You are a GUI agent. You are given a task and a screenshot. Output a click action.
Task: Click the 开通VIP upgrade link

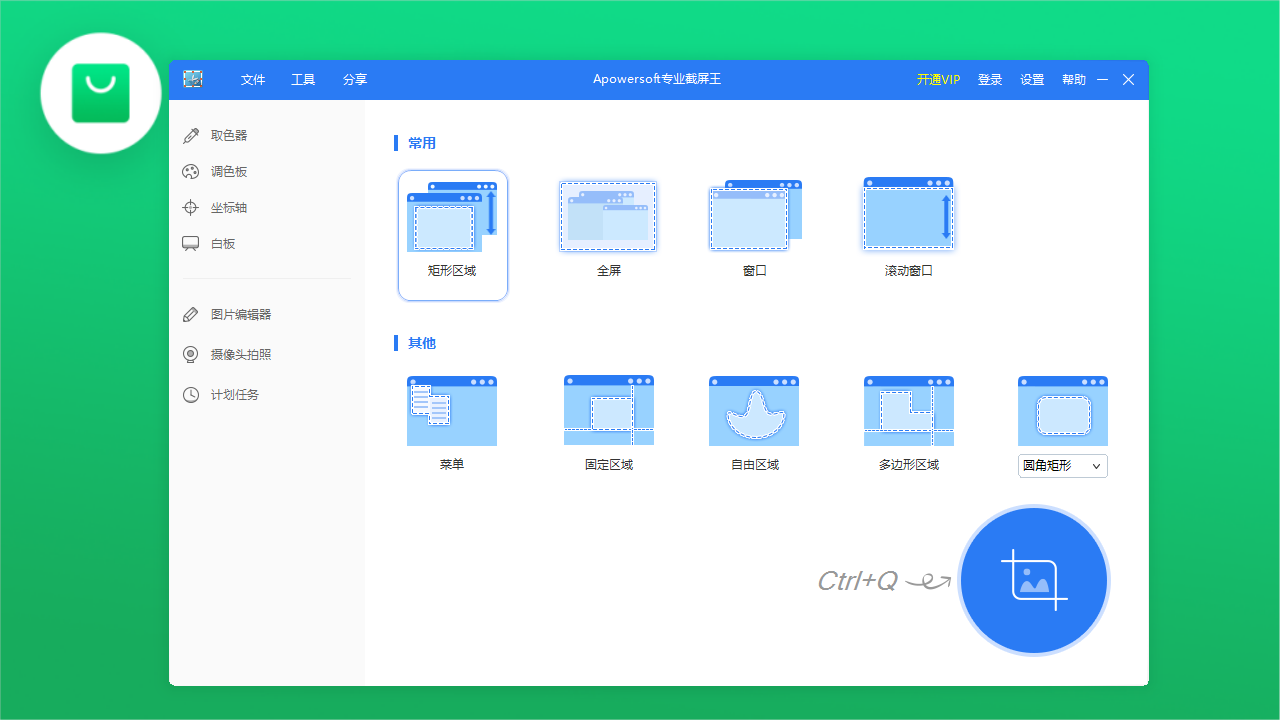pyautogui.click(x=938, y=79)
